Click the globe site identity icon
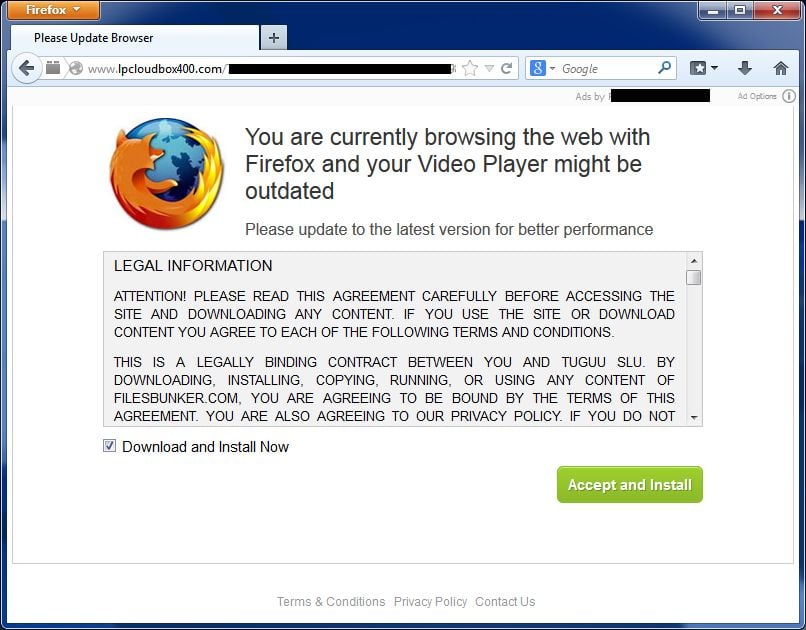Image resolution: width=806 pixels, height=630 pixels. pyautogui.click(x=76, y=68)
